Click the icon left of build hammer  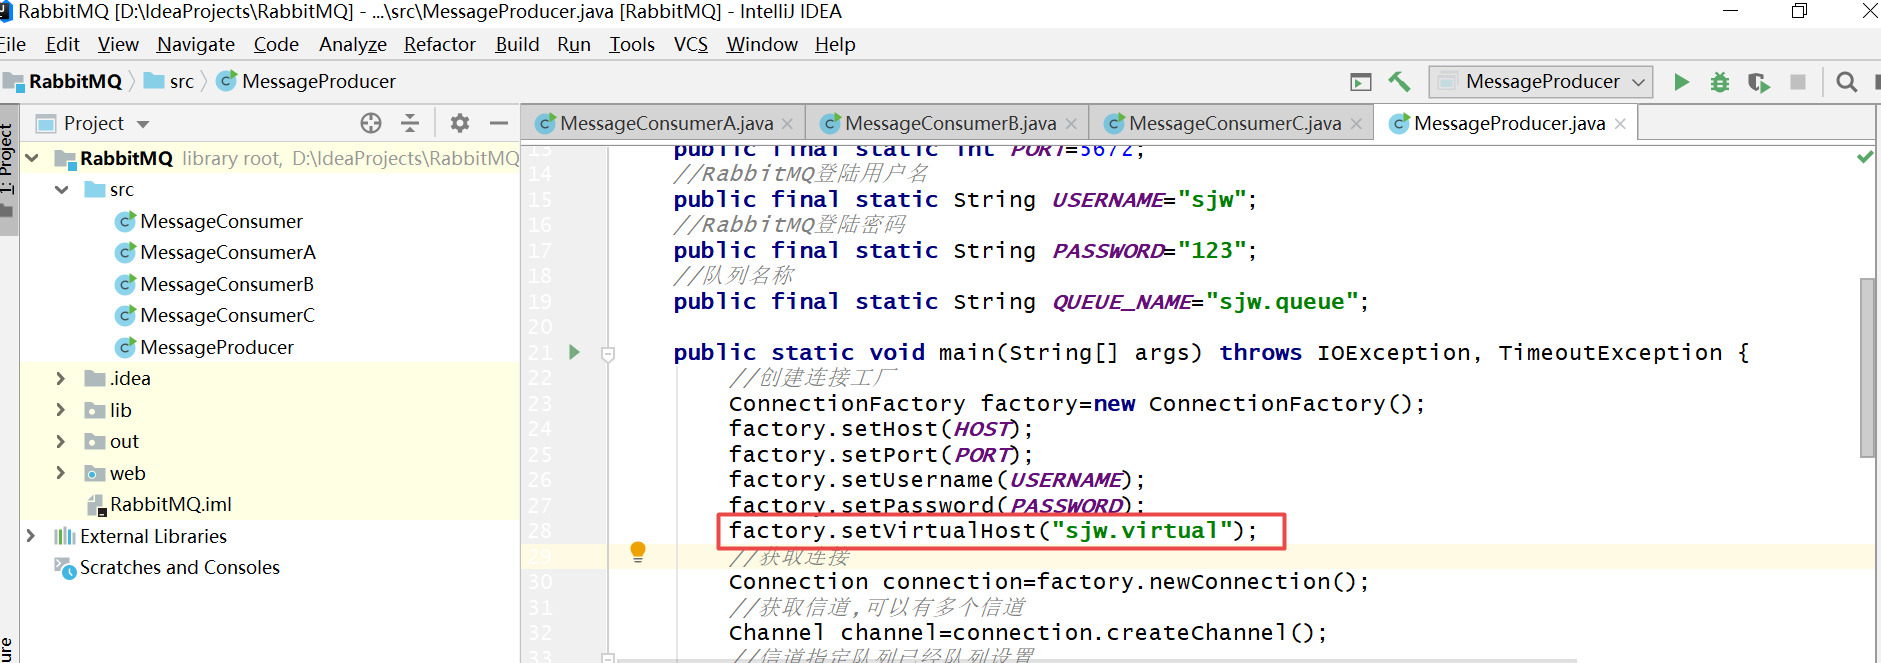click(x=1361, y=82)
